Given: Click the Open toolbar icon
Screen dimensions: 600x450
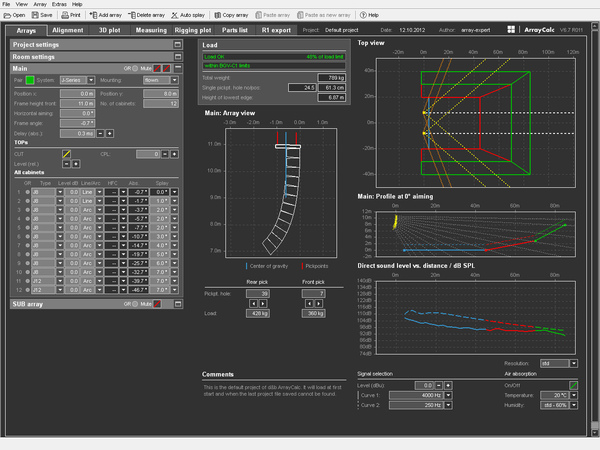Looking at the screenshot, I should 13,16.
